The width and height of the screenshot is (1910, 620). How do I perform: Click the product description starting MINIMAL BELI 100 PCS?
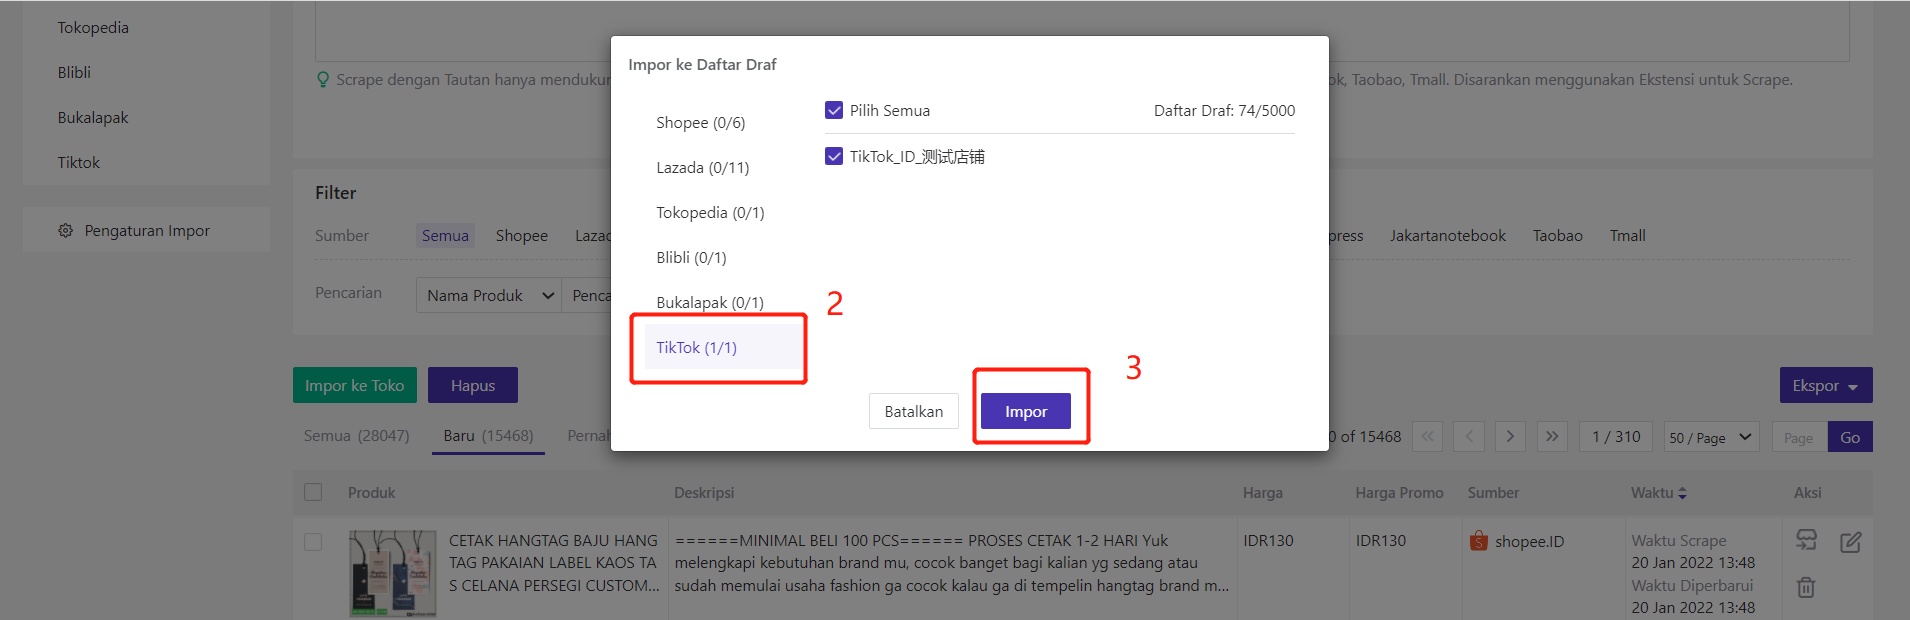951,563
